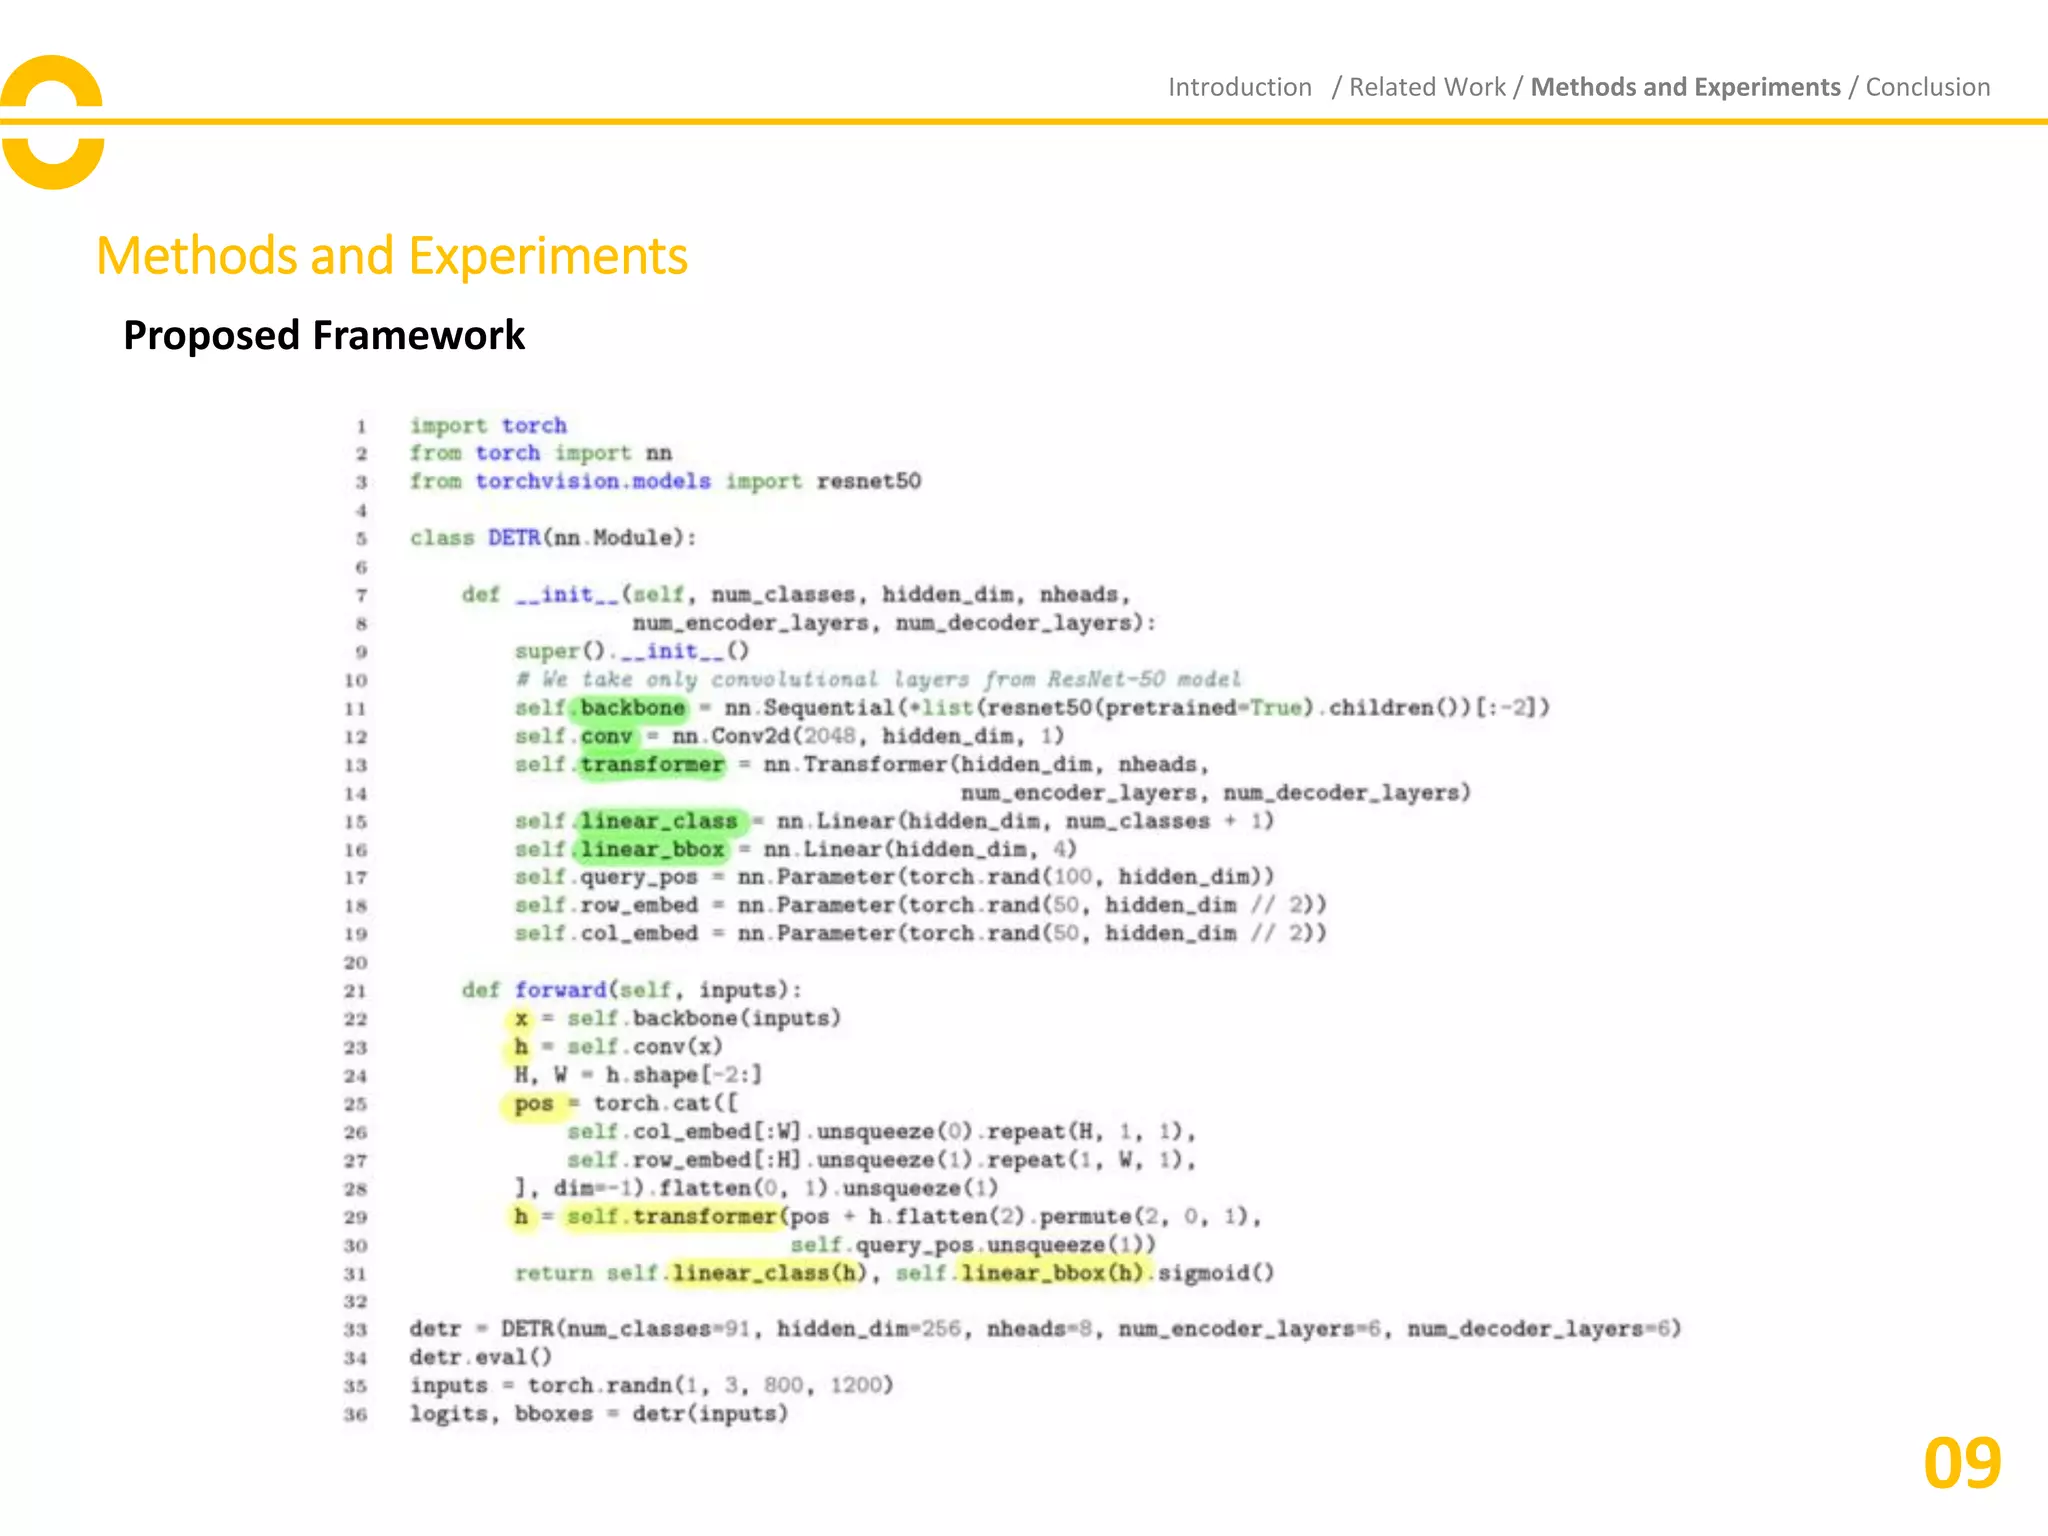Click 'class DETR(nn.Module):' line
Screen dimensions: 2048x1536
click(553, 538)
